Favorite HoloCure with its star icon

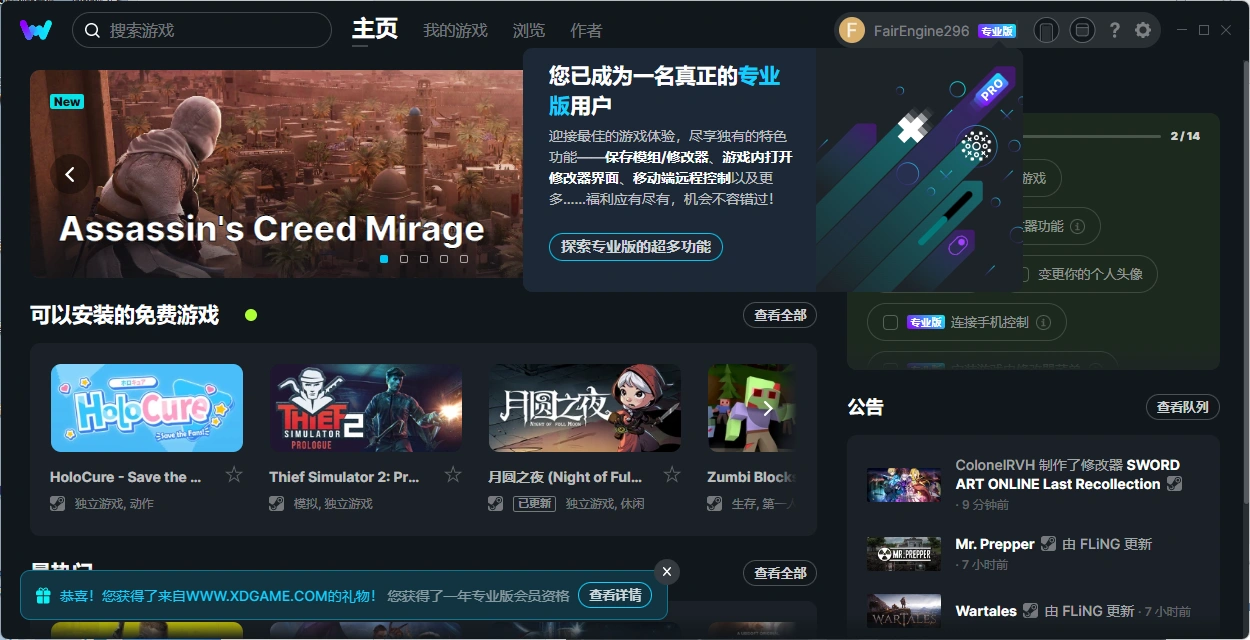234,475
